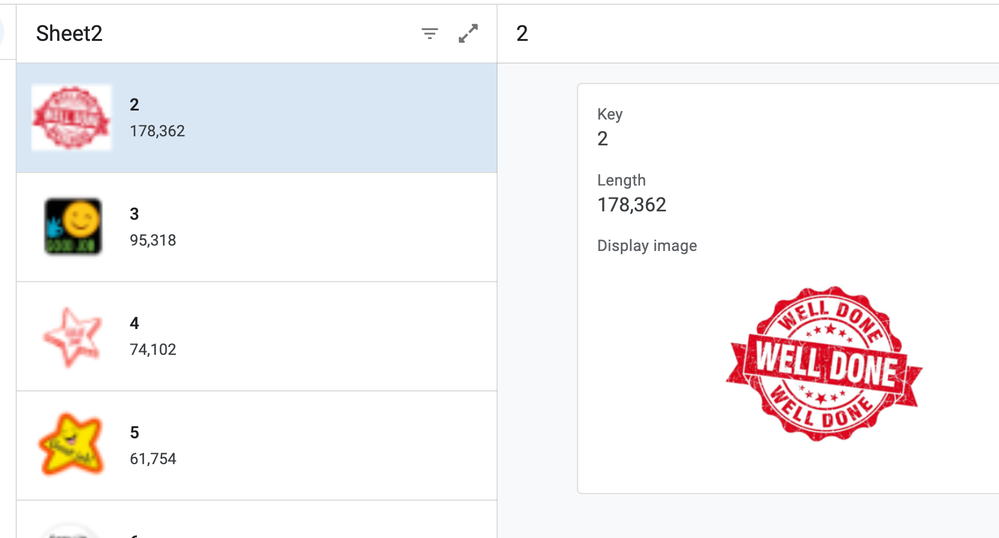The width and height of the screenshot is (999, 538).
Task: Open the filter icon in Sheet2 header
Action: [430, 34]
